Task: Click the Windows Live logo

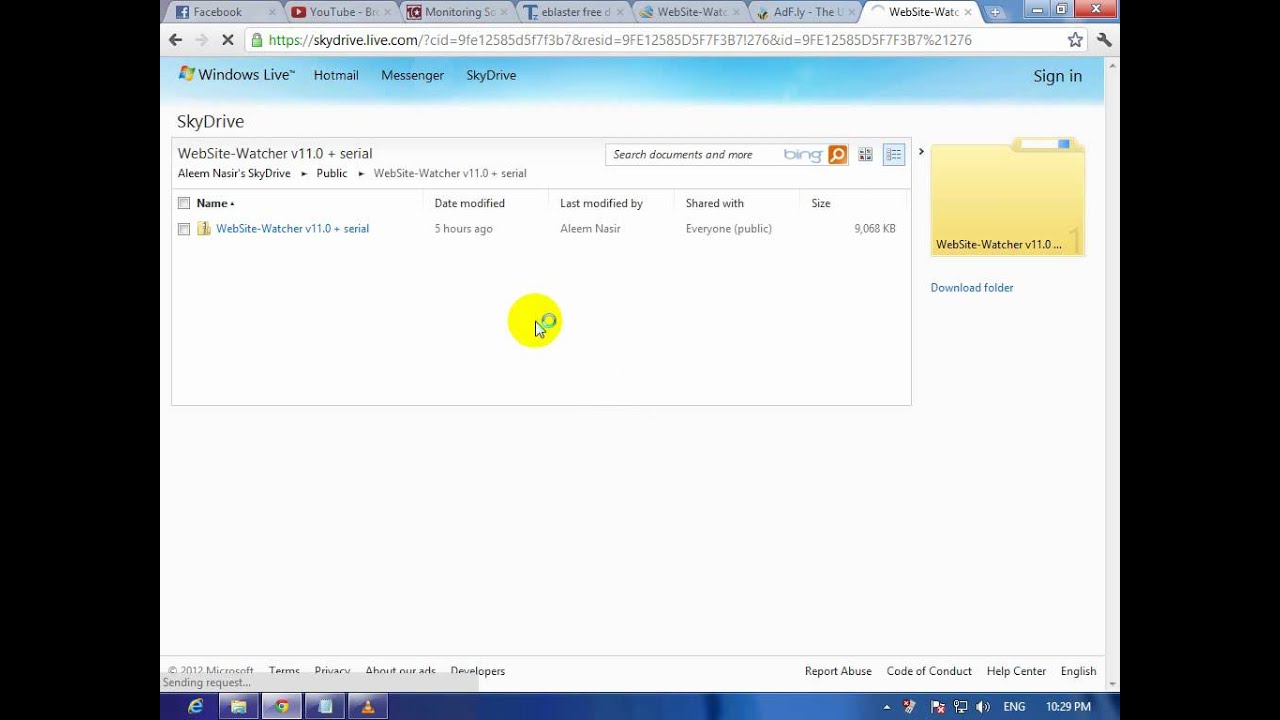Action: (236, 75)
